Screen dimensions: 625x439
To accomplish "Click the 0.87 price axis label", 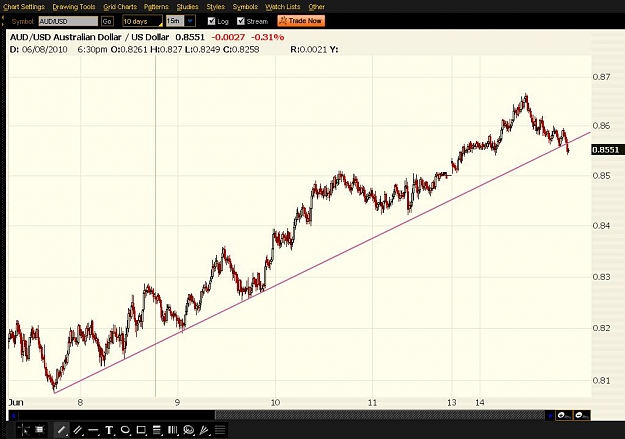I will point(601,77).
